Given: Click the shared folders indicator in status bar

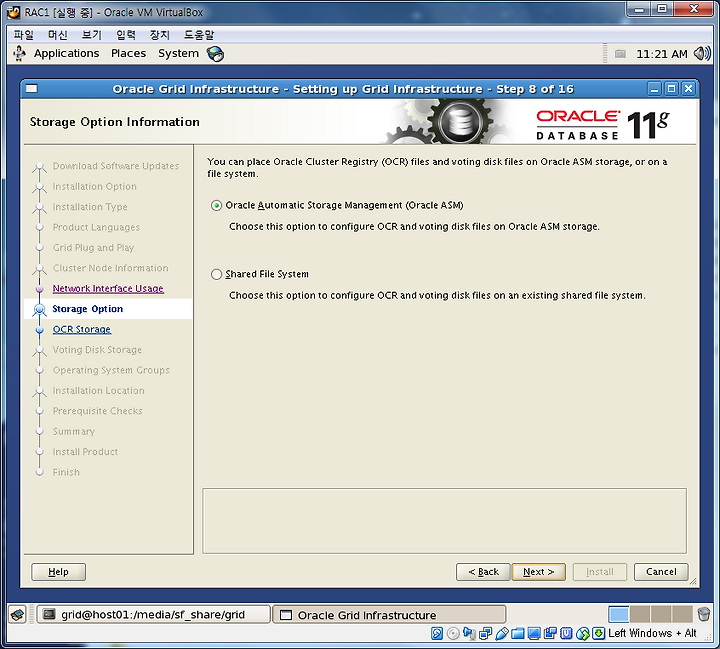Looking at the screenshot, I should click(518, 634).
